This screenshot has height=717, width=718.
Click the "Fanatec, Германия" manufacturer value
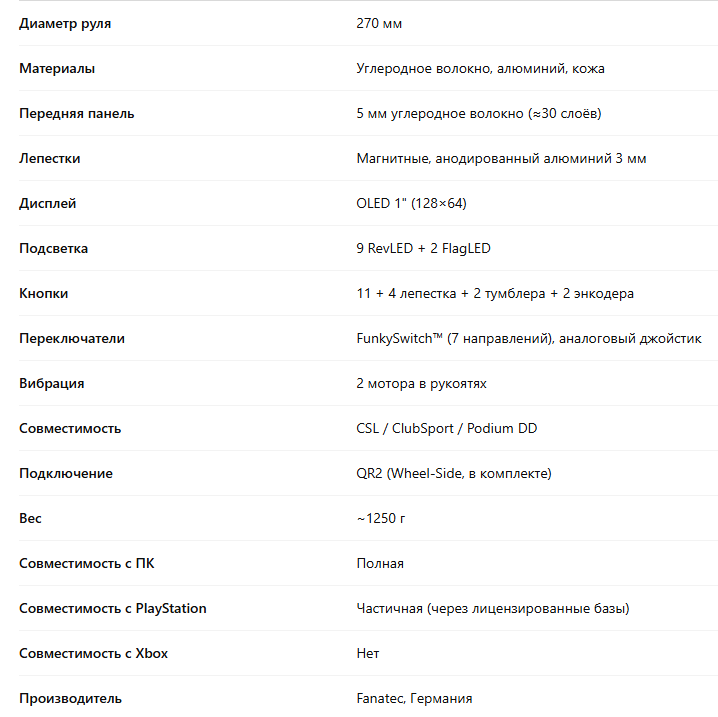tap(414, 698)
